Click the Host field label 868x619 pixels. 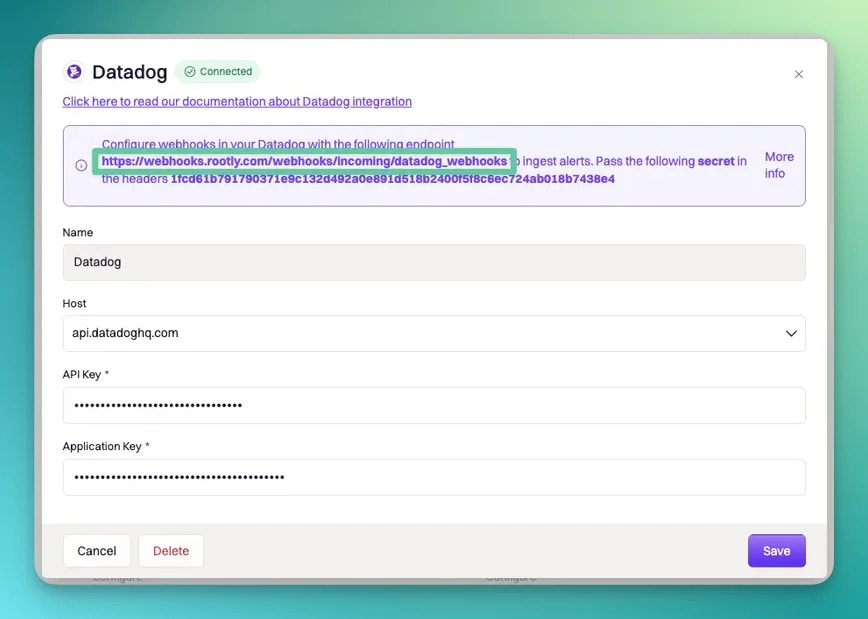pos(74,303)
